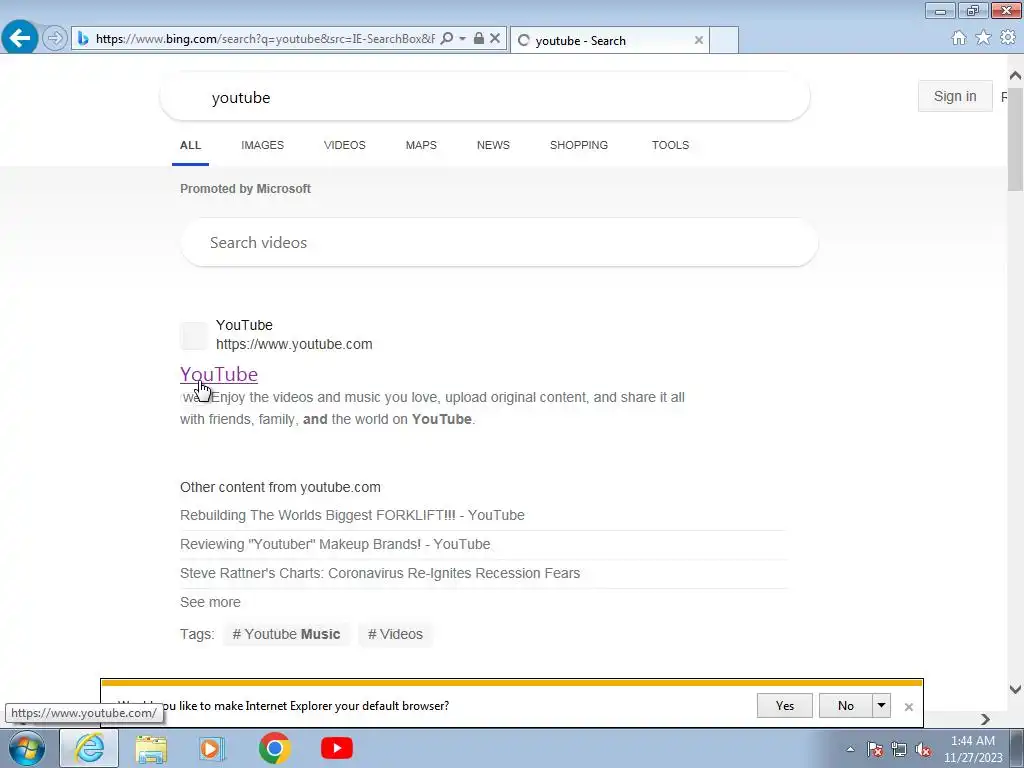Open a new blank tab
Screen dimensions: 1024x768
click(724, 40)
